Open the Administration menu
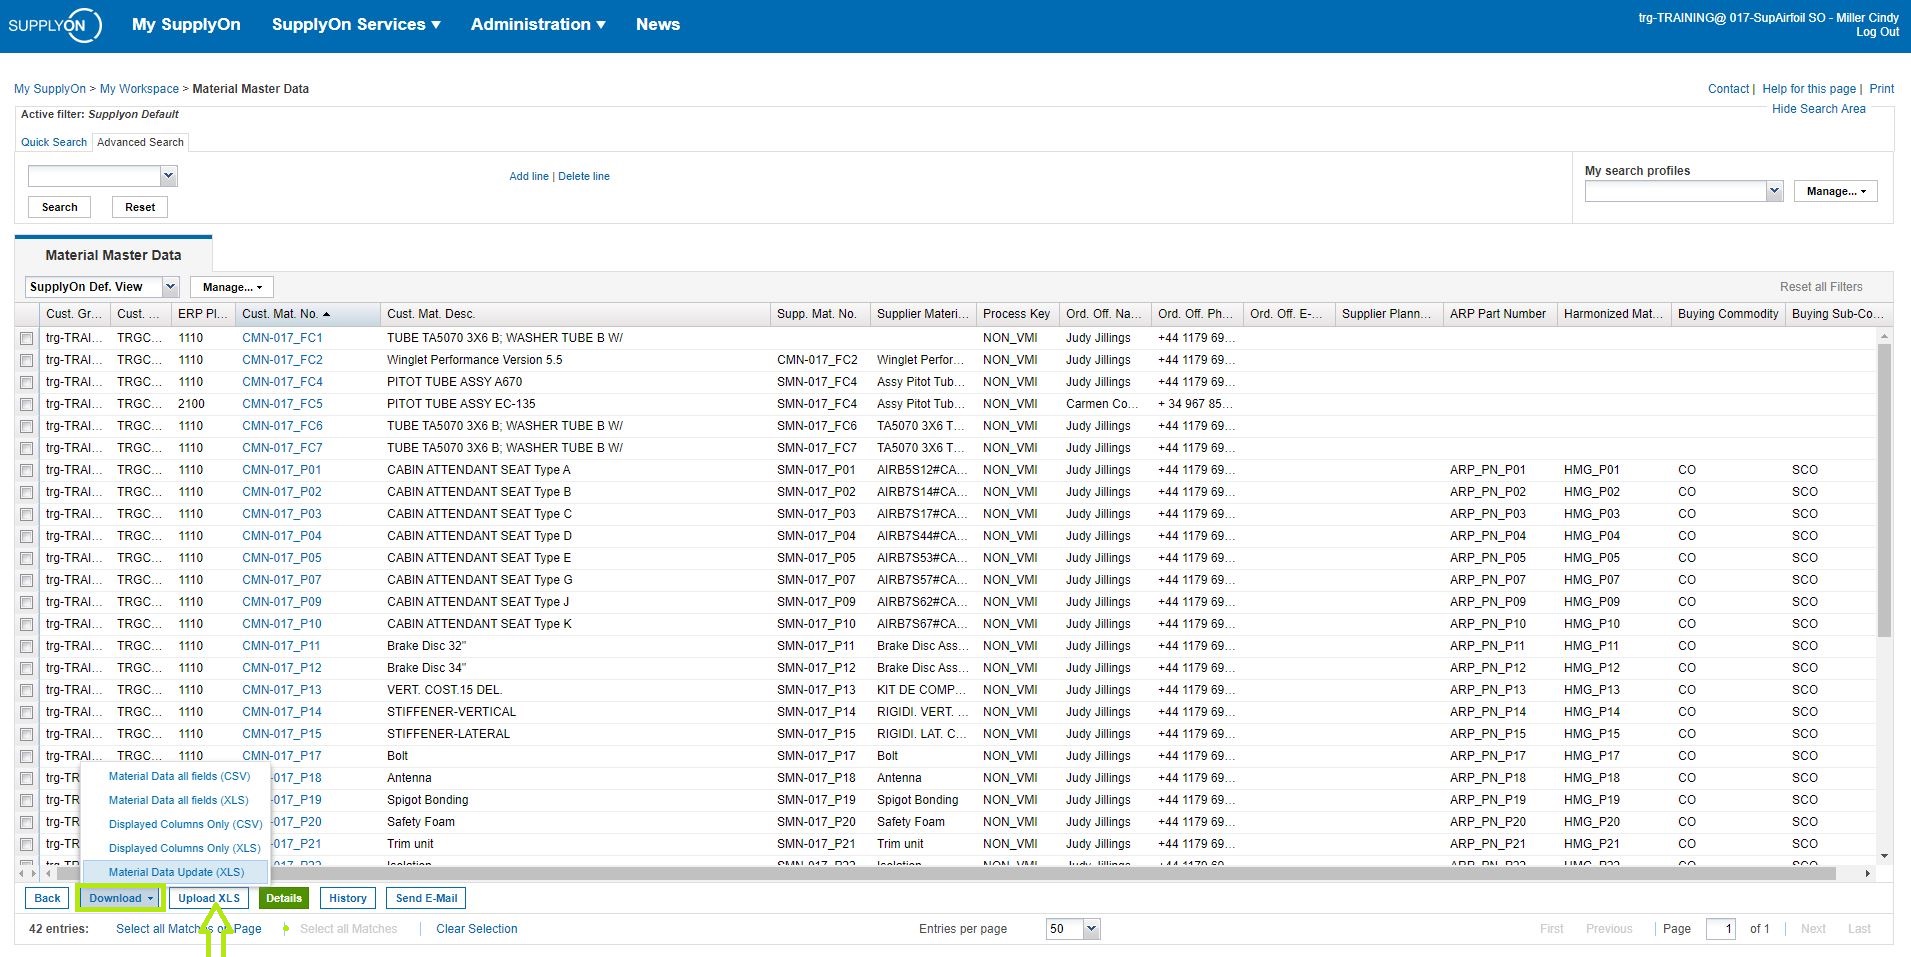 (x=538, y=24)
